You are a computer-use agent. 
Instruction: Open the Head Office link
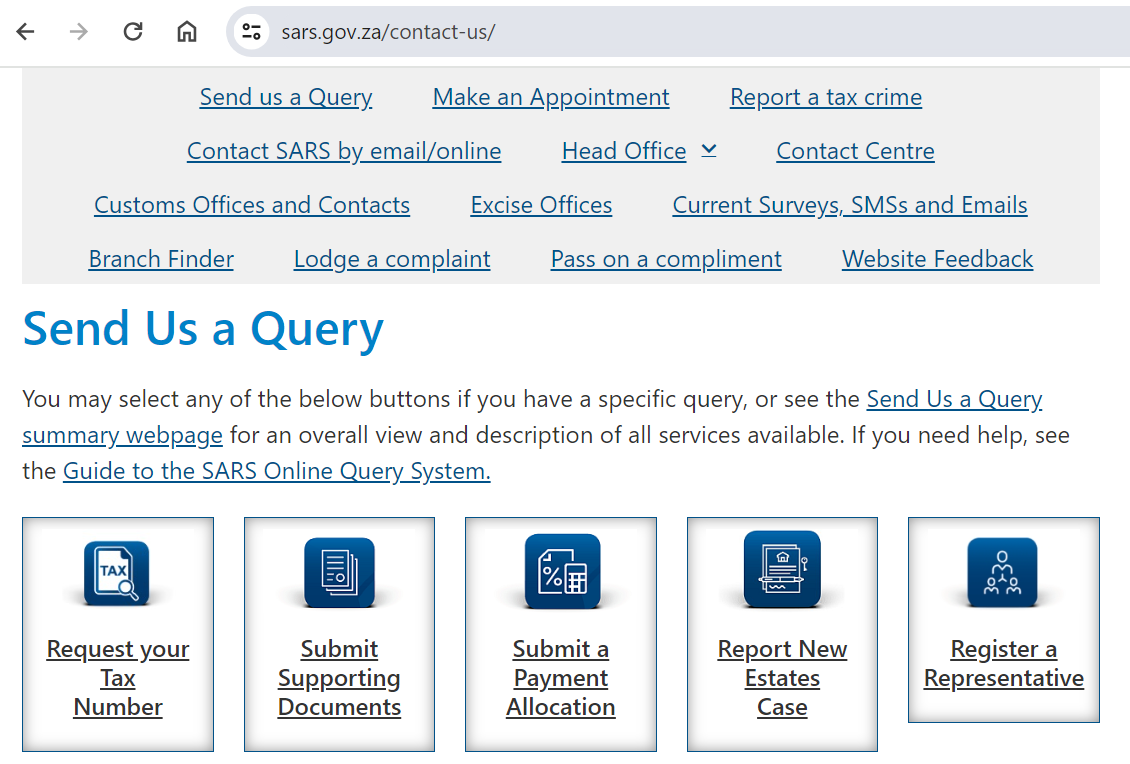pos(624,151)
